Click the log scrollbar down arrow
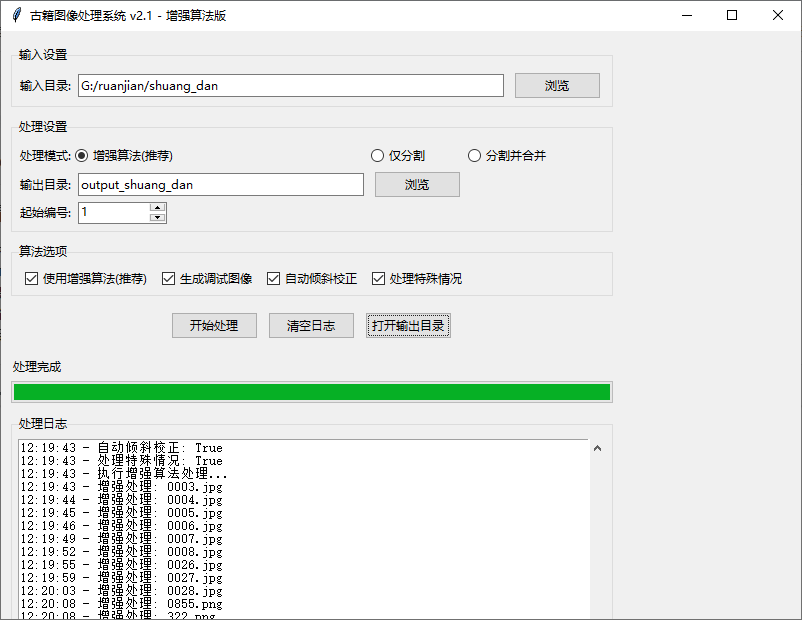The height and width of the screenshot is (620, 802). point(599,613)
